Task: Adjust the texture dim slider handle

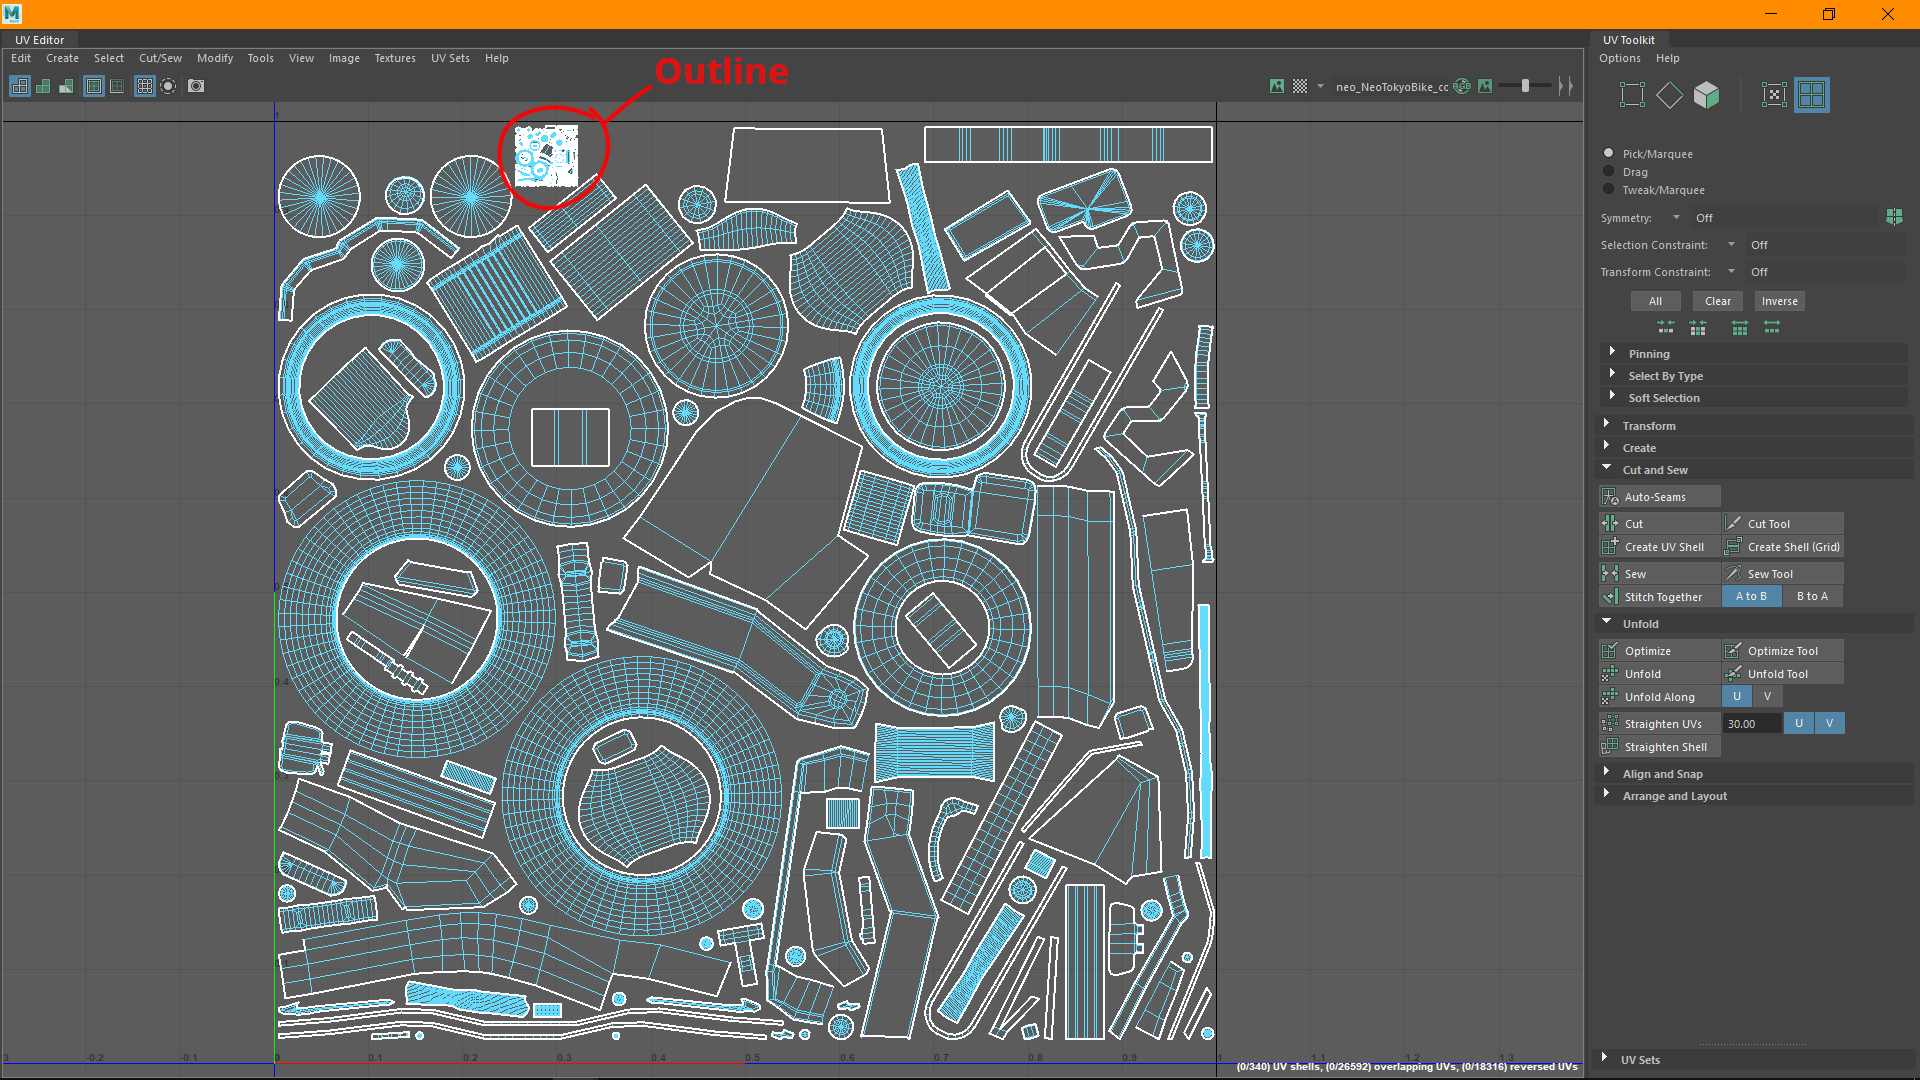Action: point(1525,86)
